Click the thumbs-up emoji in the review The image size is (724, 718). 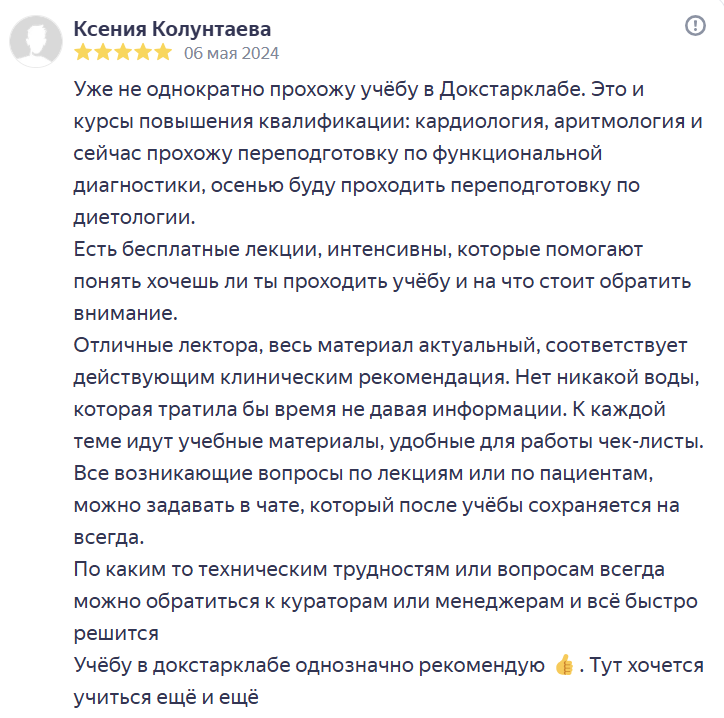pos(564,666)
